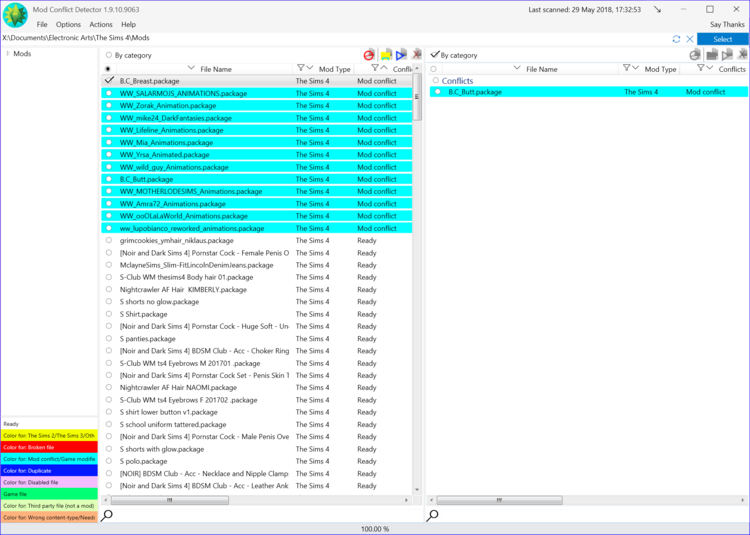The image size is (750, 535).
Task: Collapse the Conflicts group in right list
Action: pyautogui.click(x=436, y=80)
